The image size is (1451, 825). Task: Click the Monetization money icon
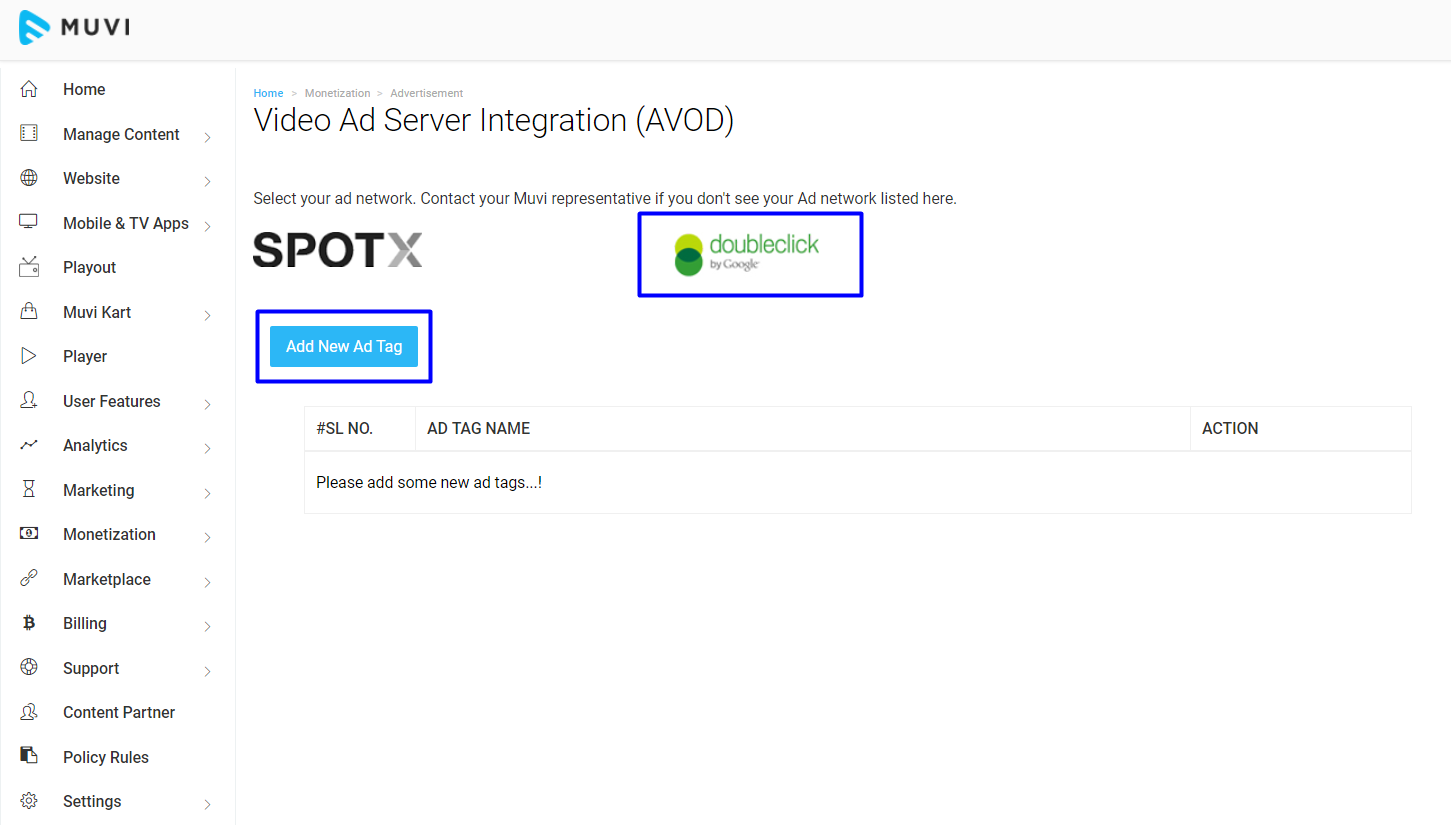pyautogui.click(x=29, y=534)
